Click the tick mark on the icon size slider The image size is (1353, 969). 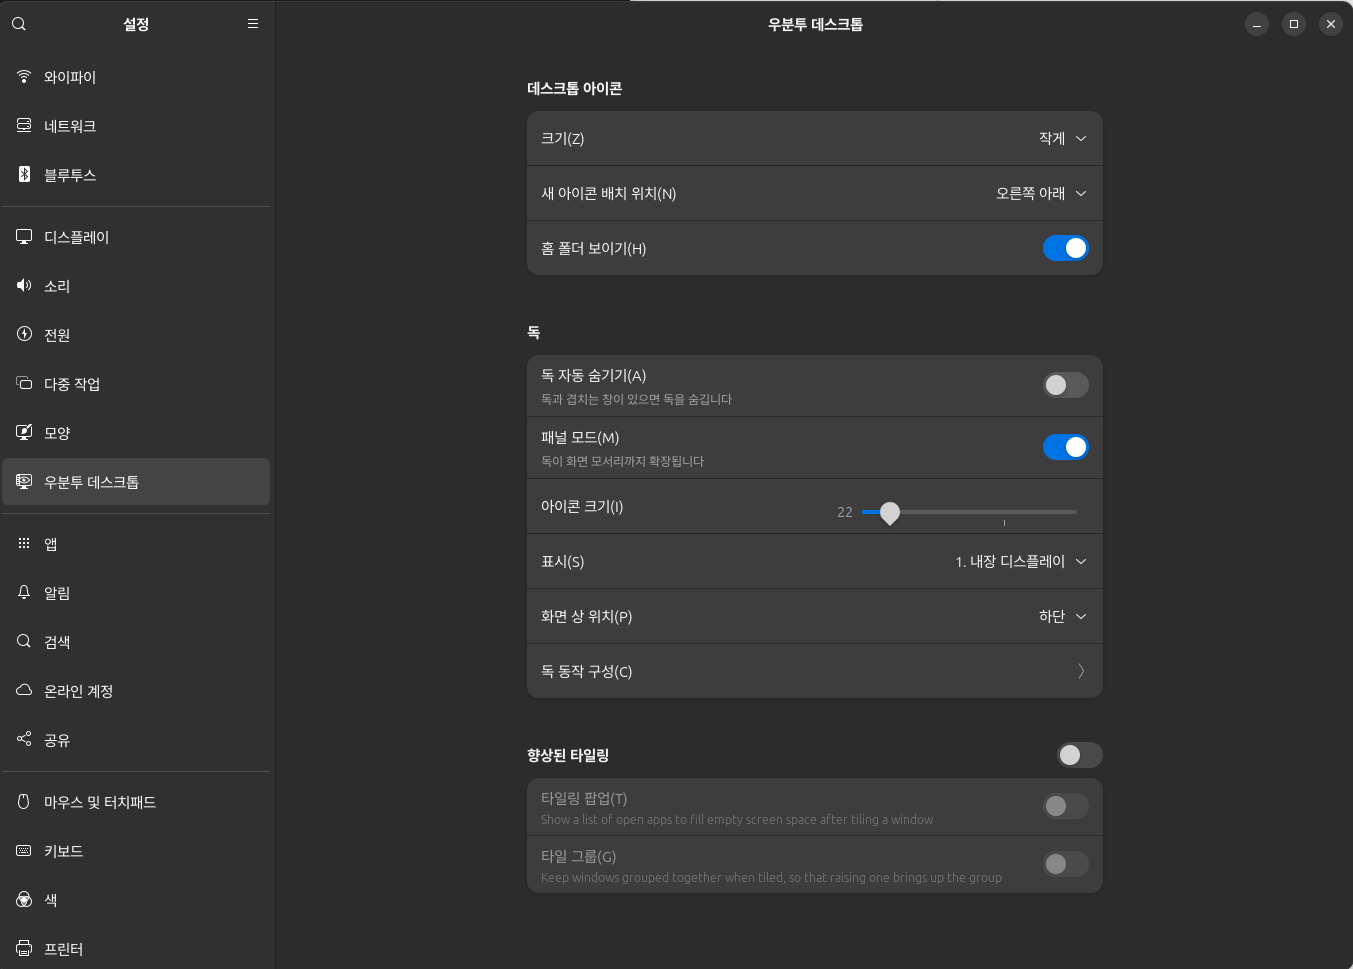pyautogui.click(x=1004, y=522)
